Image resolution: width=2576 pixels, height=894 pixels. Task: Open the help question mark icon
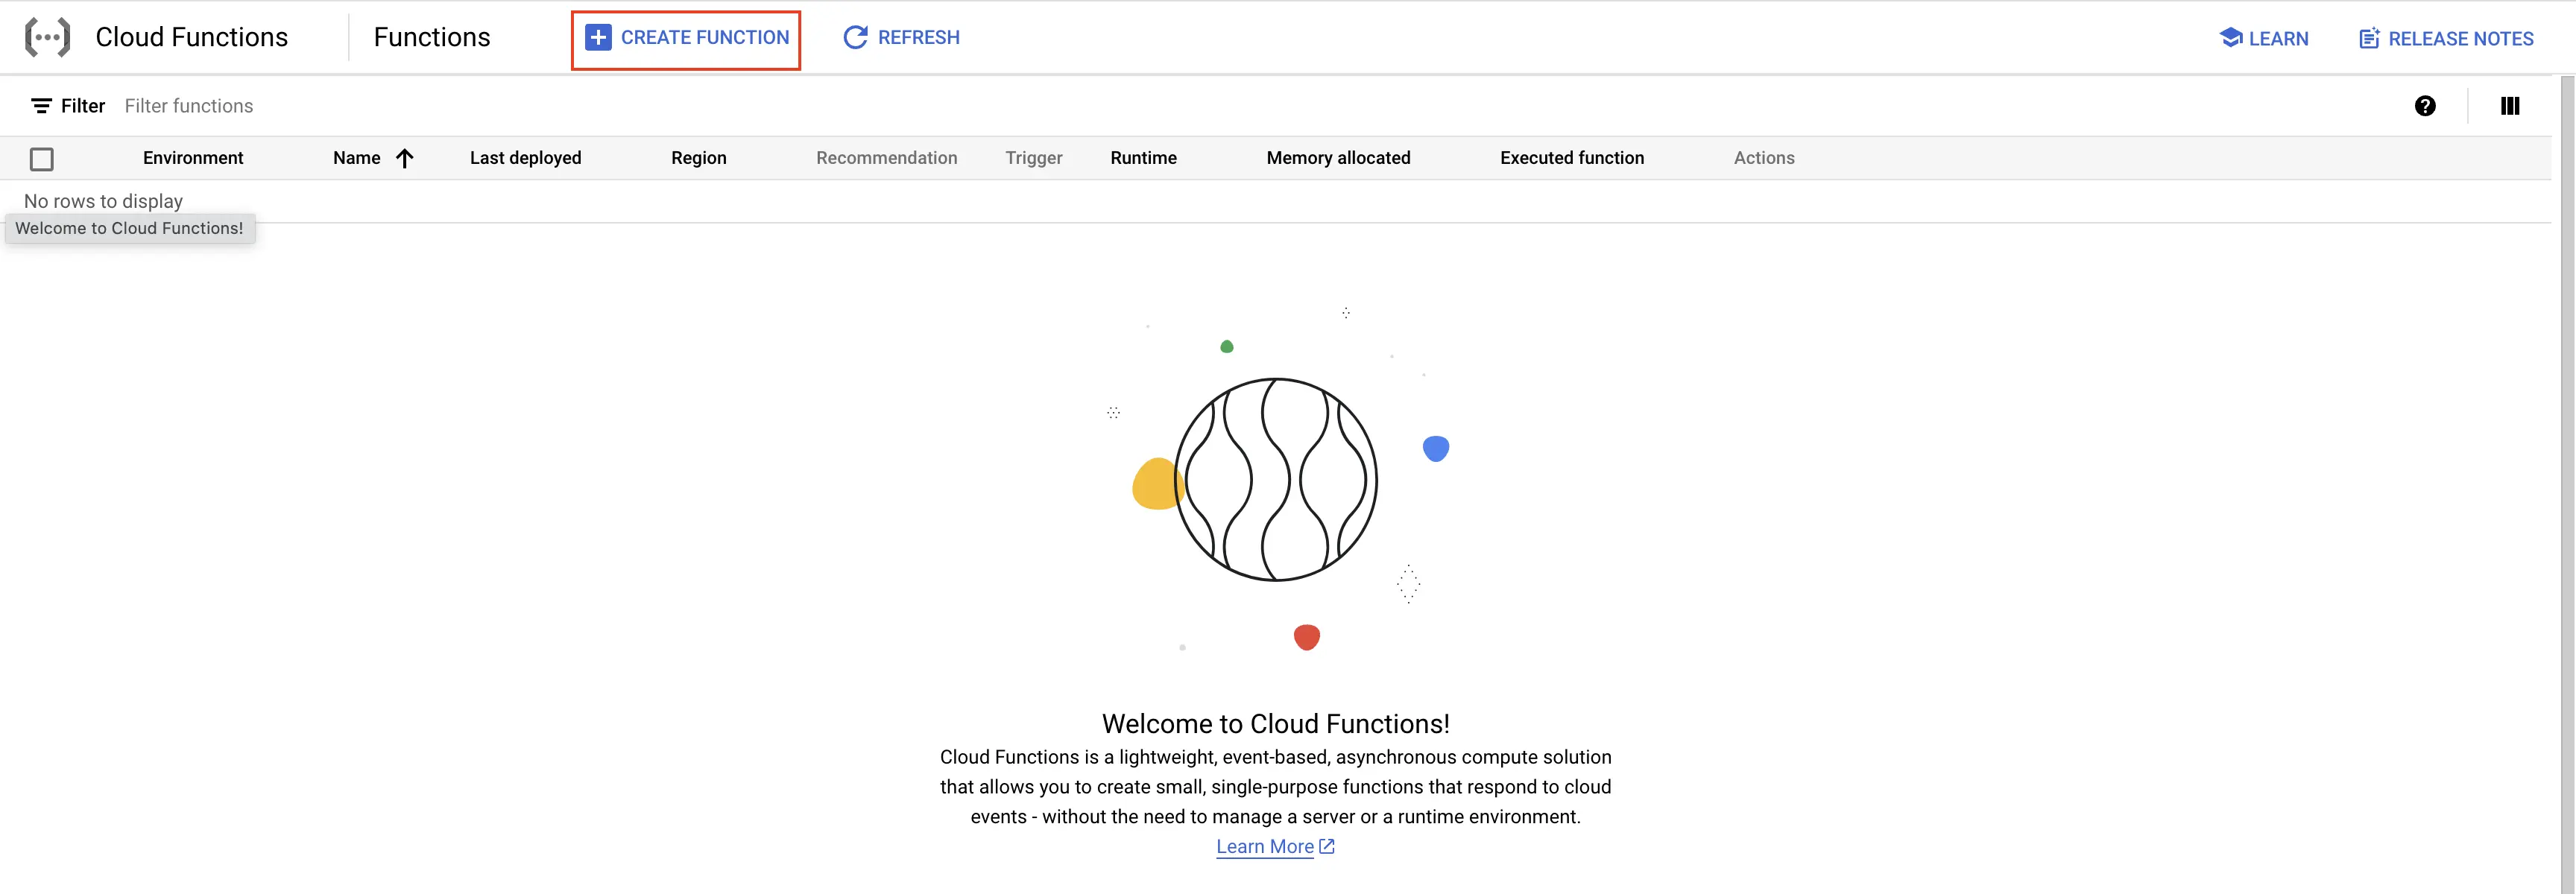tap(2425, 106)
